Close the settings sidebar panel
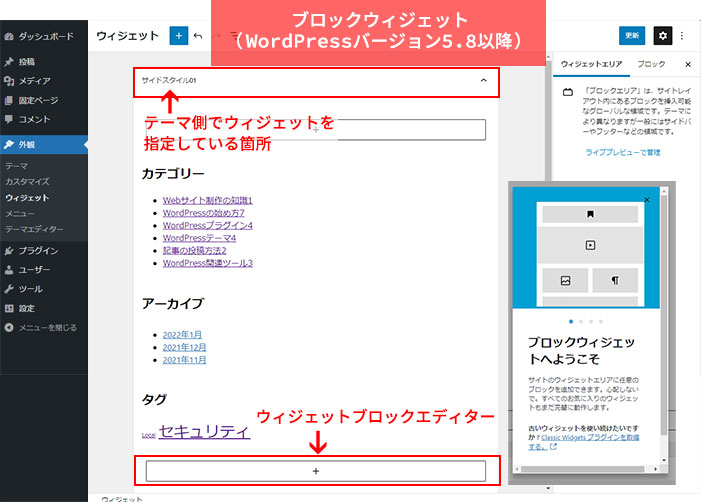 [688, 64]
